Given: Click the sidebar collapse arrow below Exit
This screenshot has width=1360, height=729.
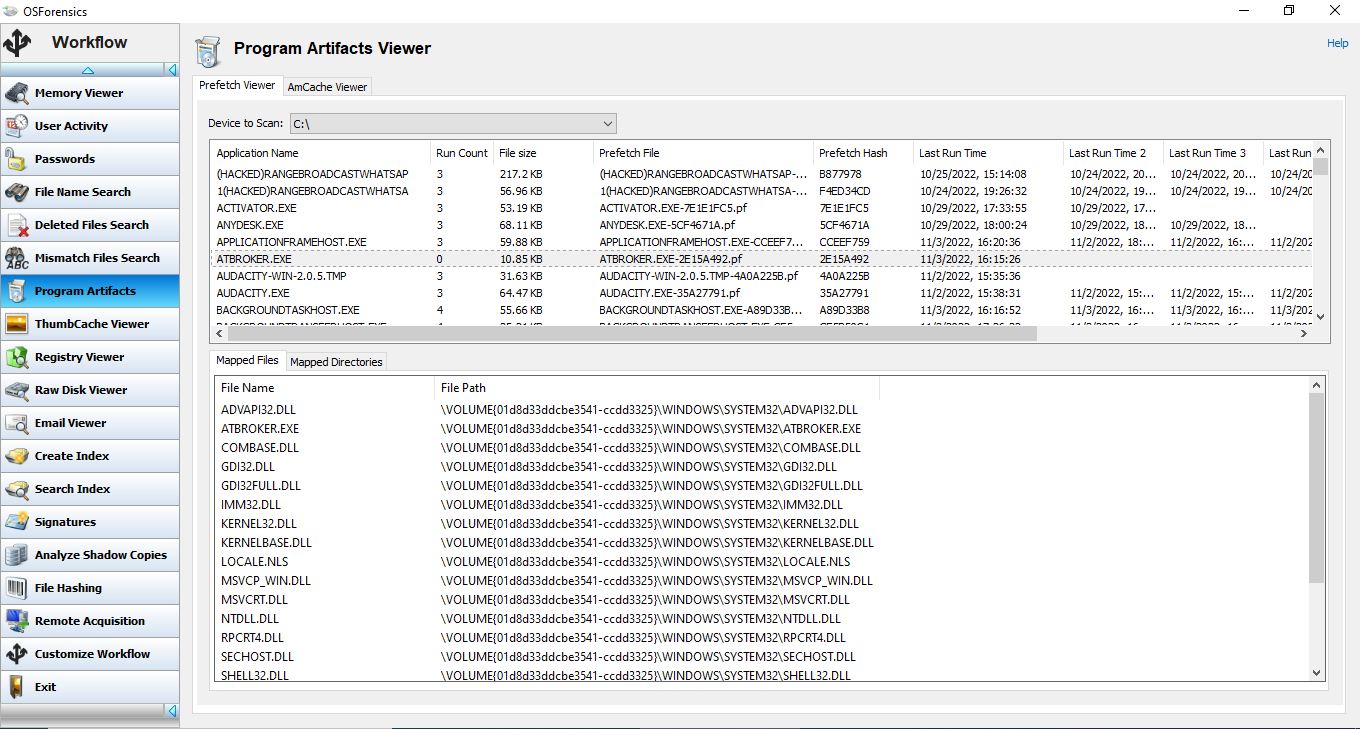Looking at the screenshot, I should coord(172,711).
